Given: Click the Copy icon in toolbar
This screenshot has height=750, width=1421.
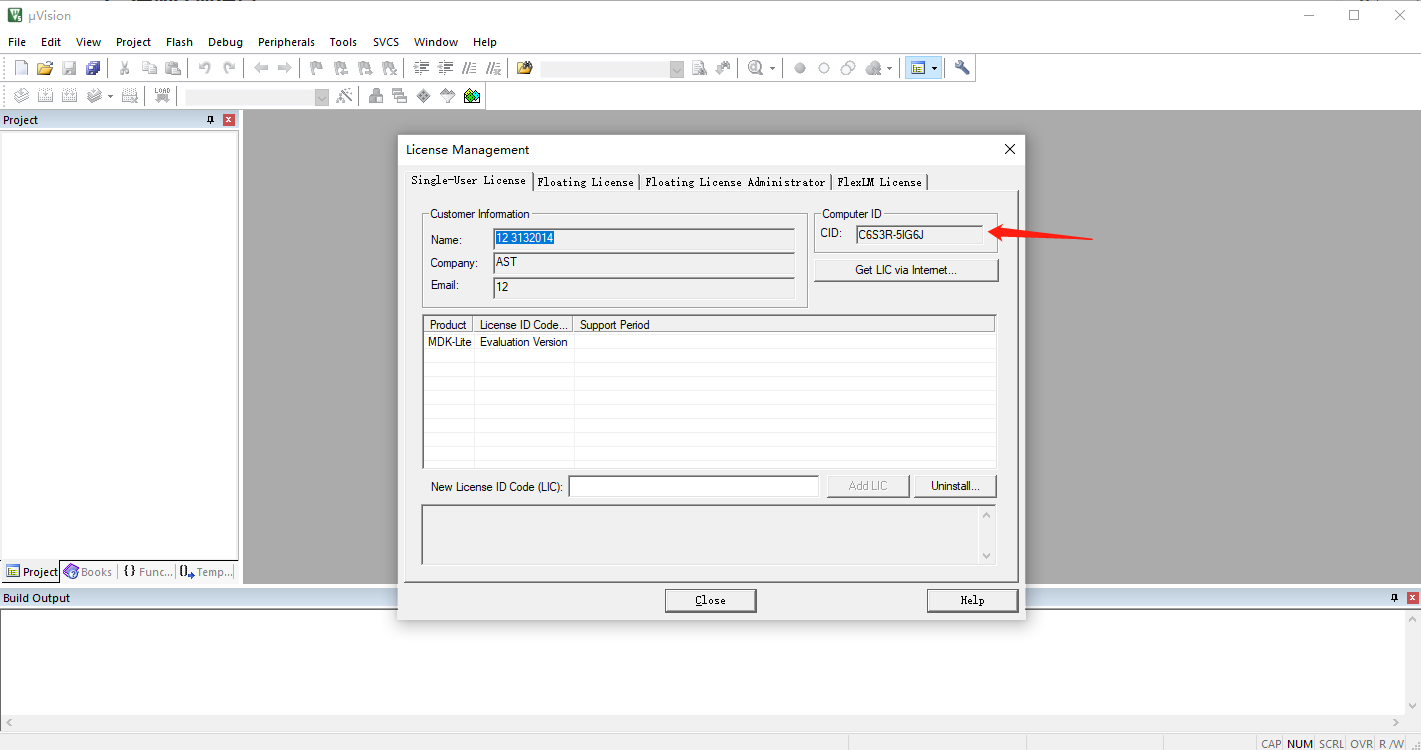Looking at the screenshot, I should click(149, 68).
